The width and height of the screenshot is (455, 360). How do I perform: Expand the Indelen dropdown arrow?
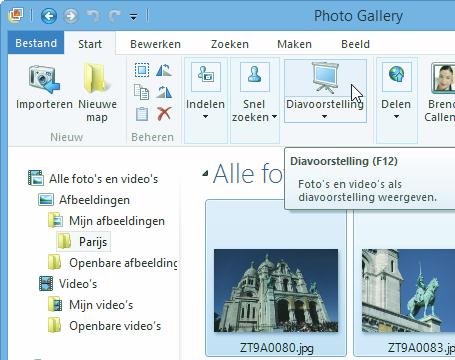tap(205, 117)
